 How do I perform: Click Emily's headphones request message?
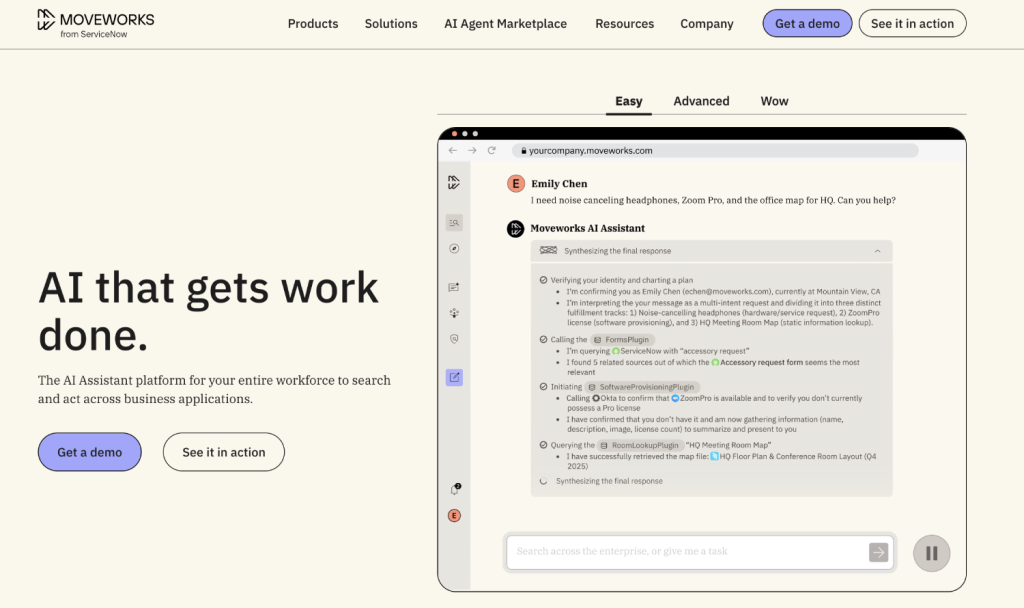point(713,200)
